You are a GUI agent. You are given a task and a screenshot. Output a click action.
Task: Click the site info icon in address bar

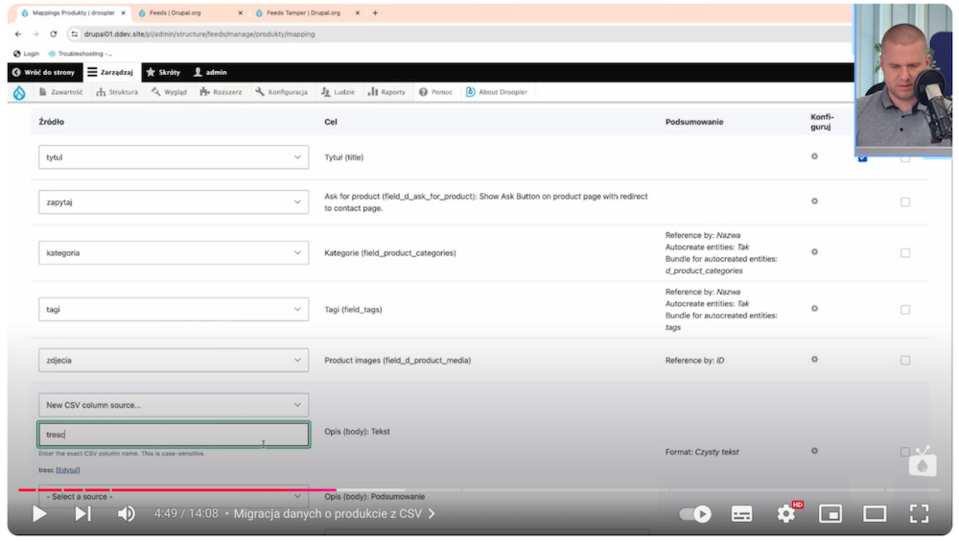tap(74, 34)
